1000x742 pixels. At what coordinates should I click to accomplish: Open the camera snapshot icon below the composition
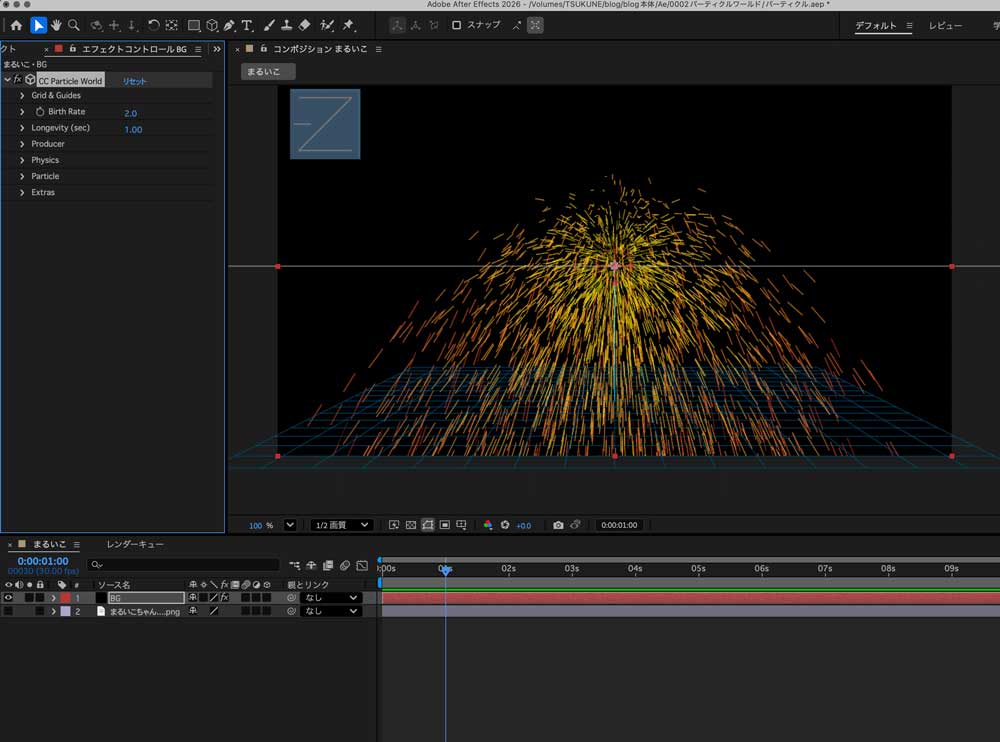coord(557,524)
